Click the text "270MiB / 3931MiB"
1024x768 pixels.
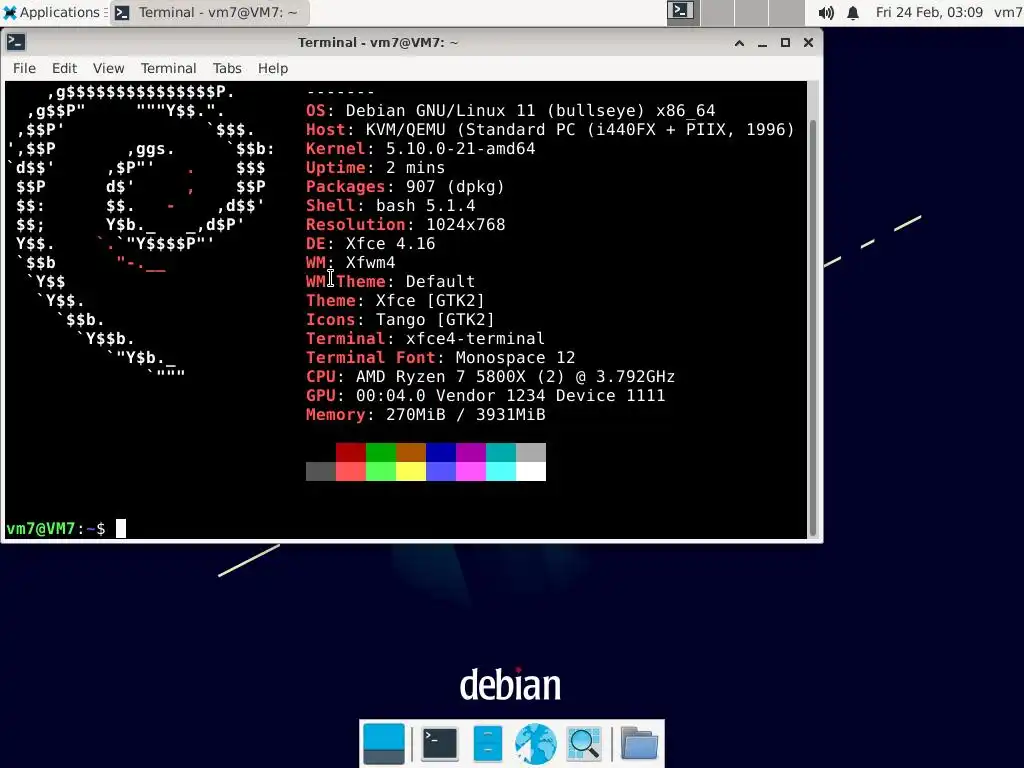(x=466, y=415)
